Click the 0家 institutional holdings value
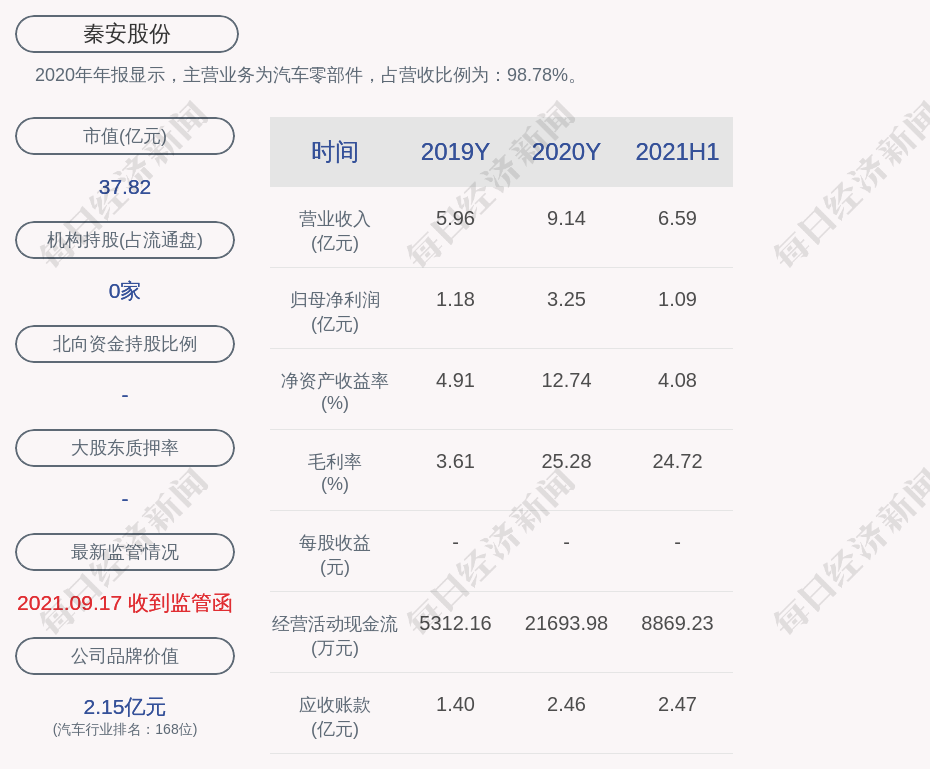930x769 pixels. click(x=125, y=291)
